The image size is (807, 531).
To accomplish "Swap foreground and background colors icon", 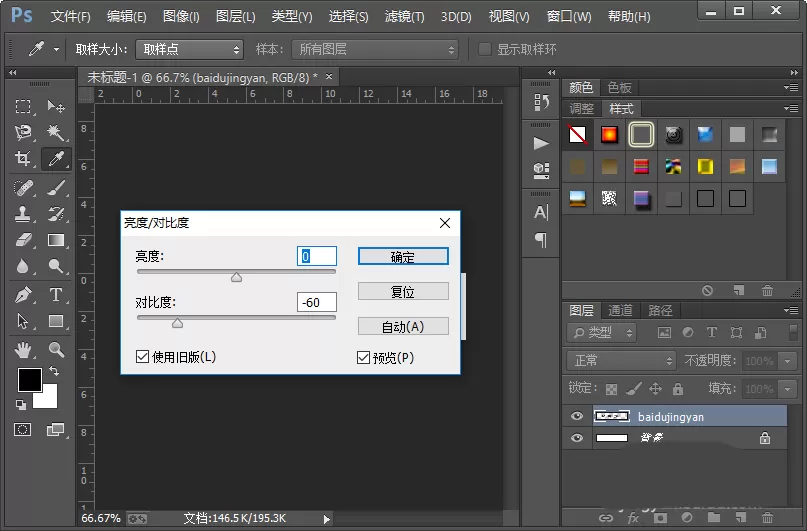I will (x=54, y=370).
